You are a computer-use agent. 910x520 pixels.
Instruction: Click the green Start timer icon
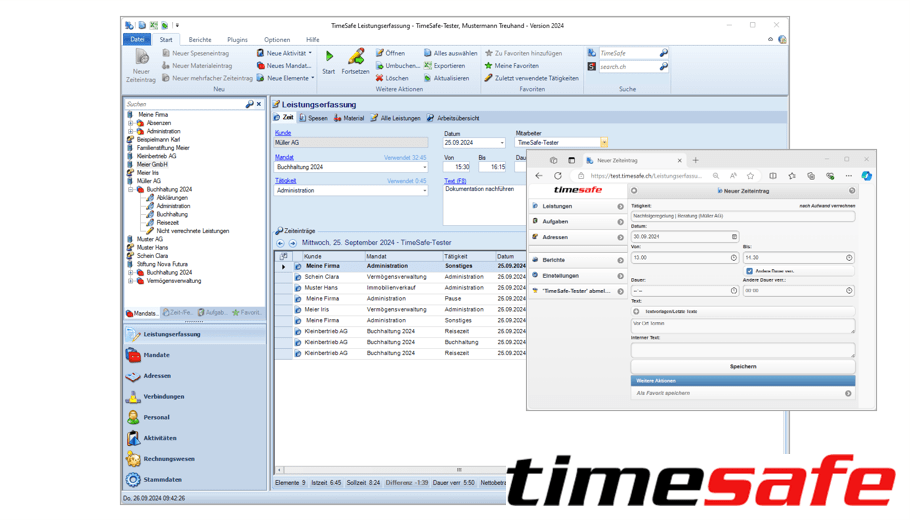click(329, 57)
